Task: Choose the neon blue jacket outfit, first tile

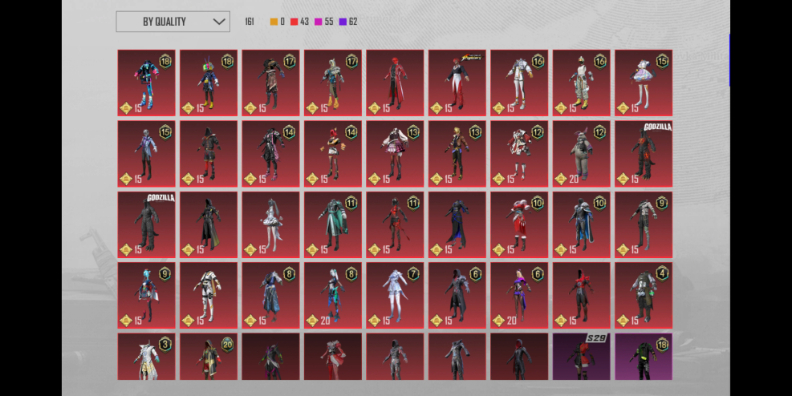Action: point(146,83)
